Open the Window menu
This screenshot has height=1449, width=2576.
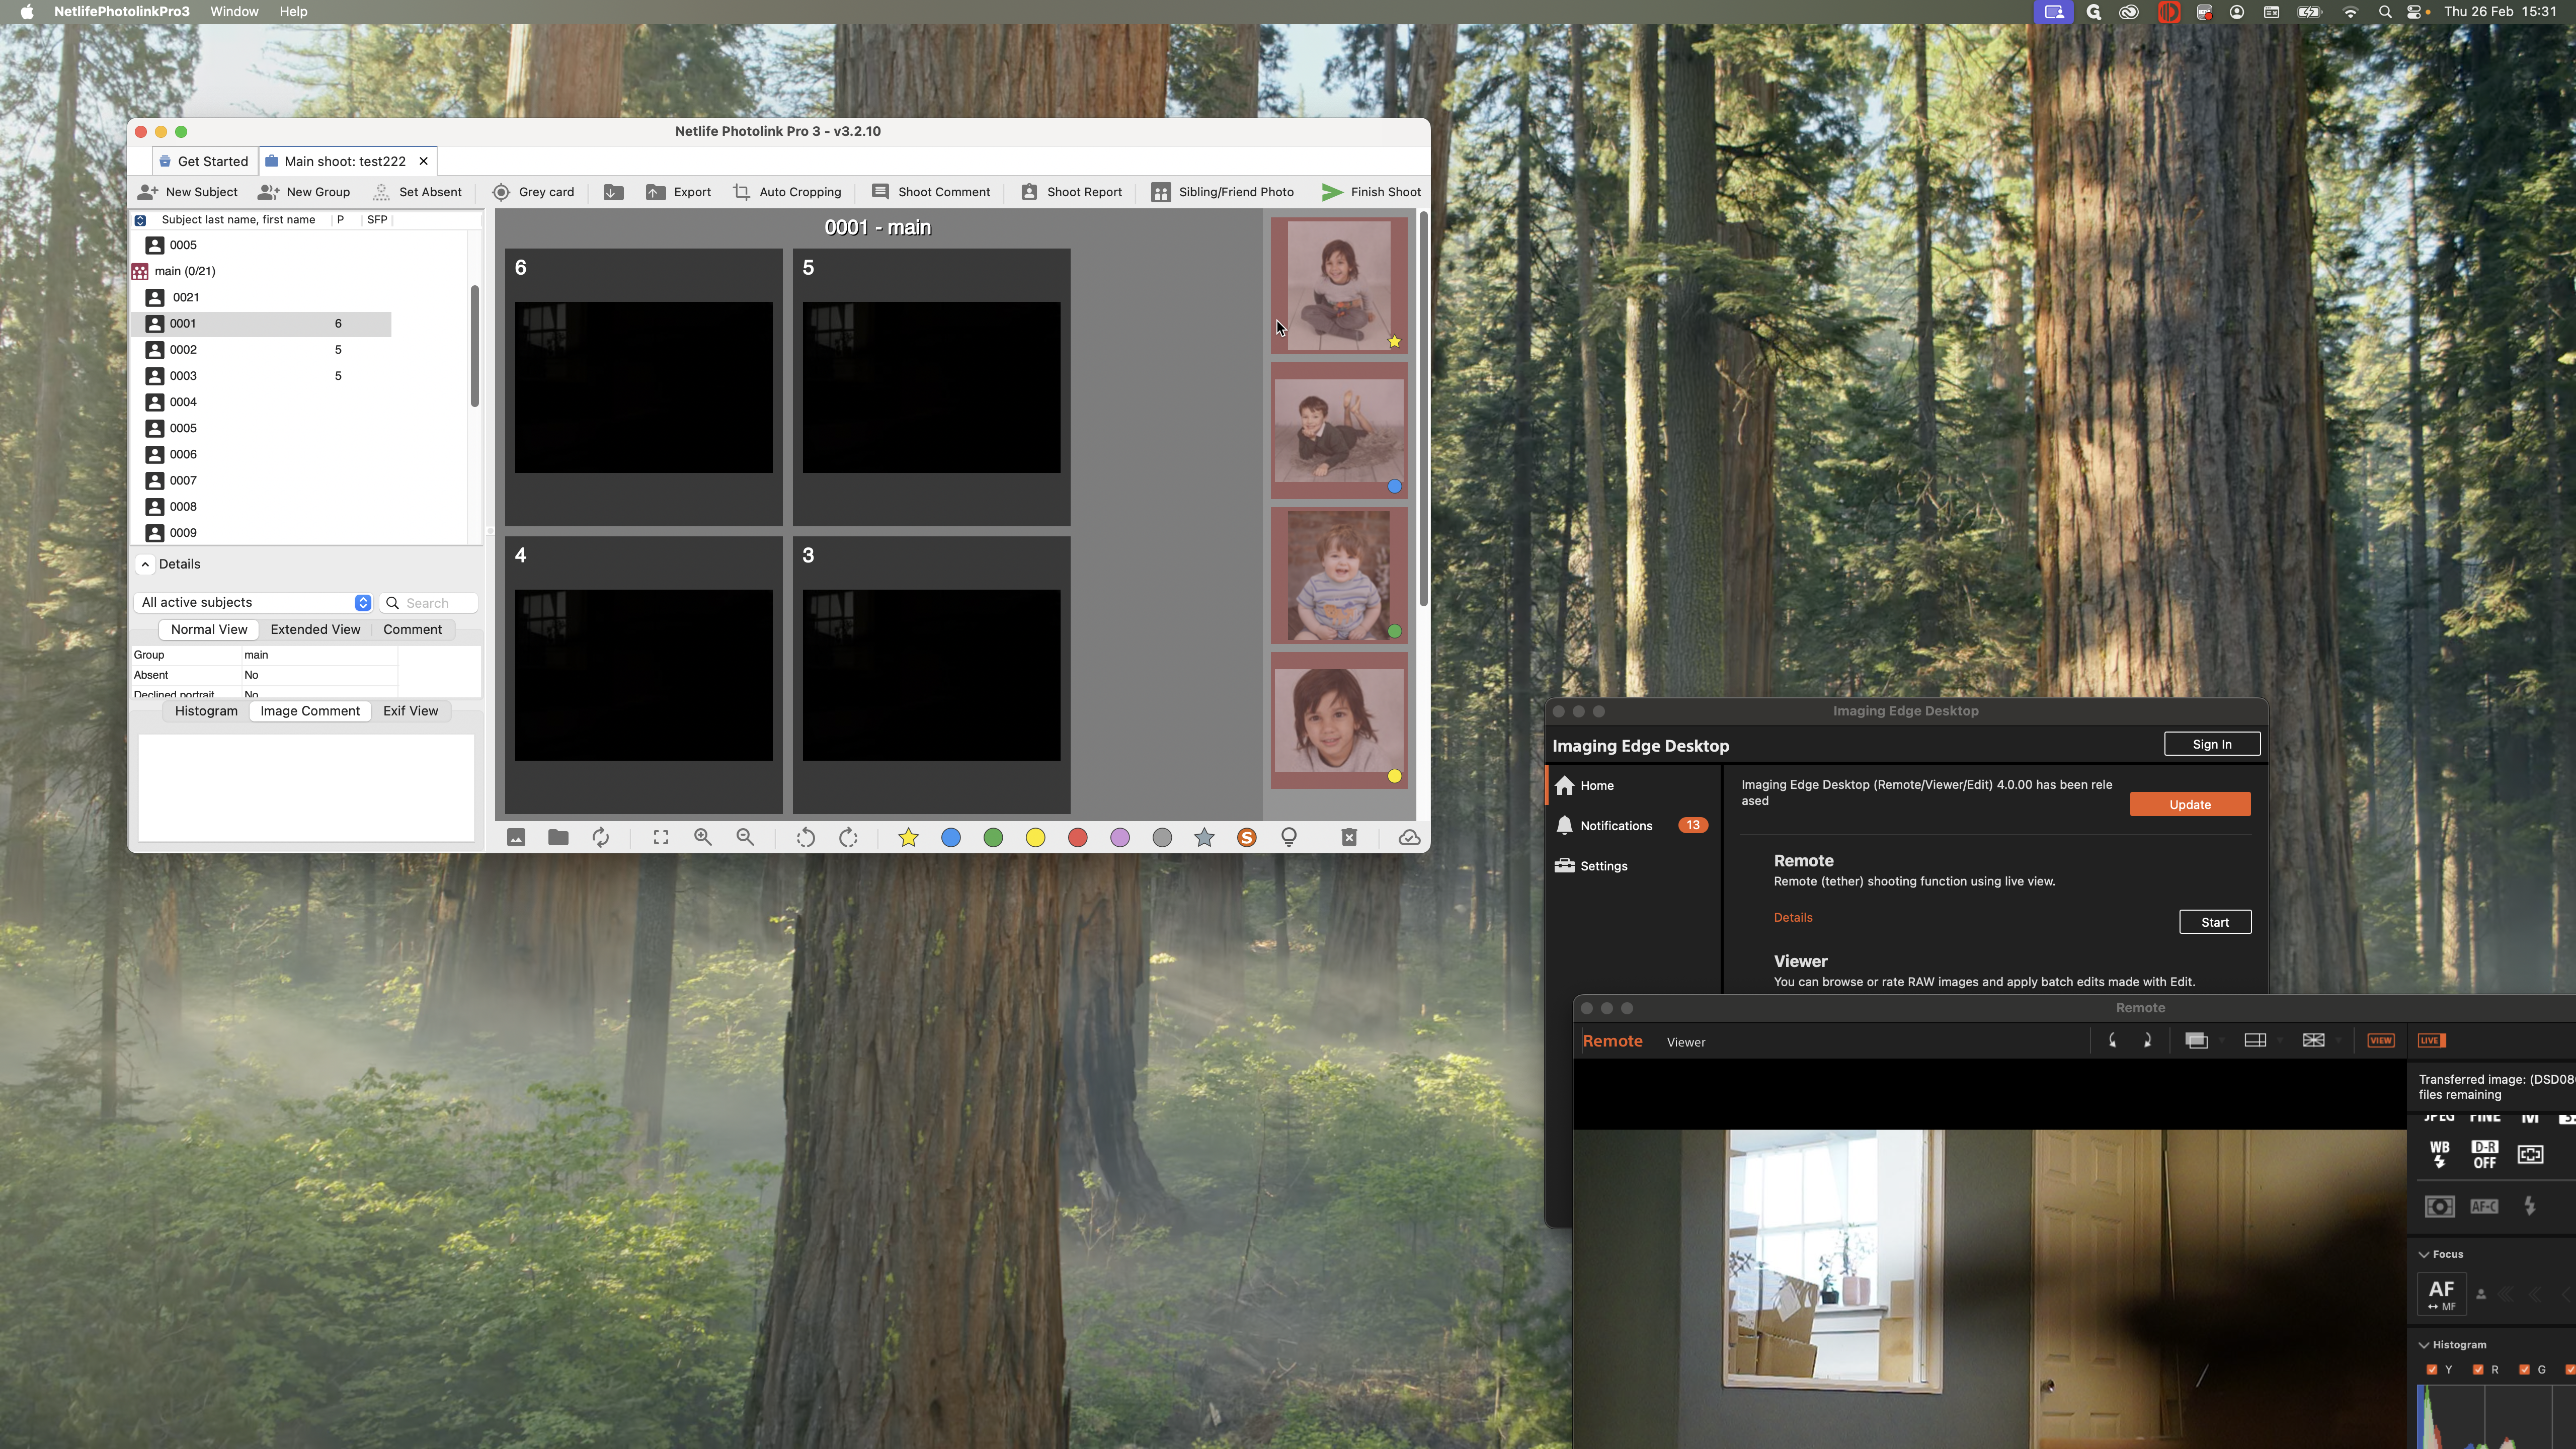[x=234, y=12]
